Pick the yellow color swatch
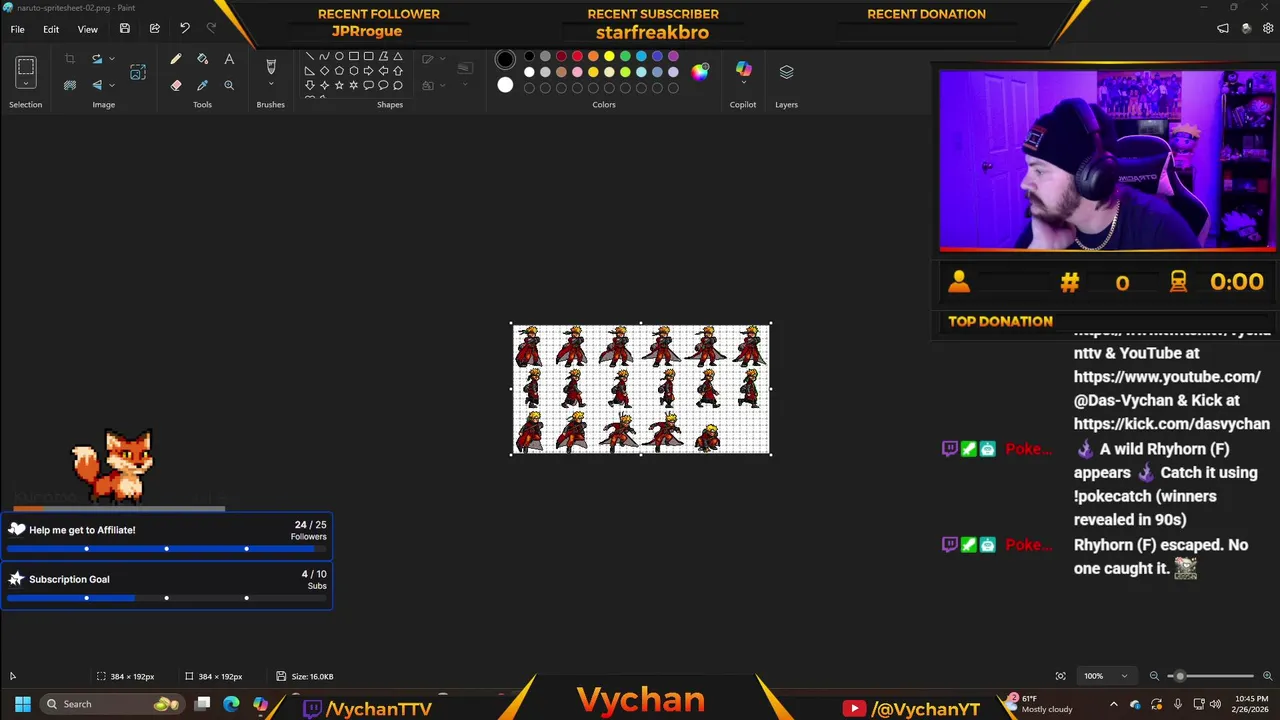The image size is (1280, 720). coord(609,56)
